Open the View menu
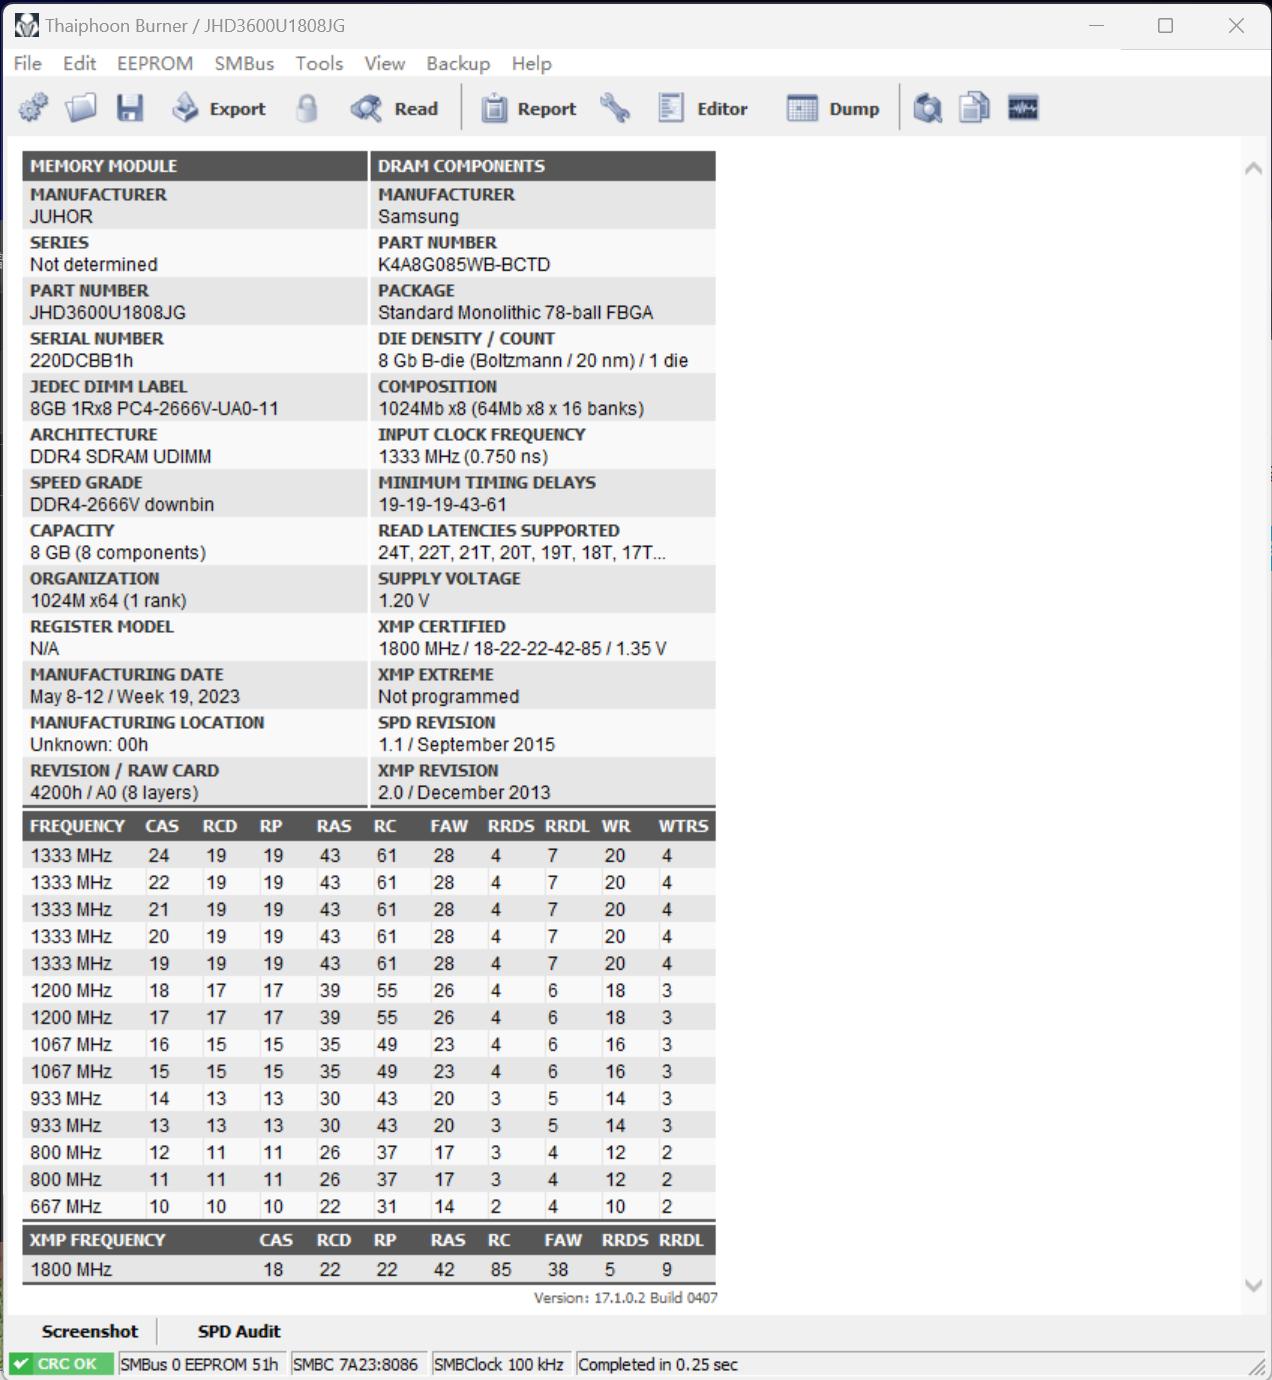This screenshot has height=1380, width=1272. pos(384,63)
